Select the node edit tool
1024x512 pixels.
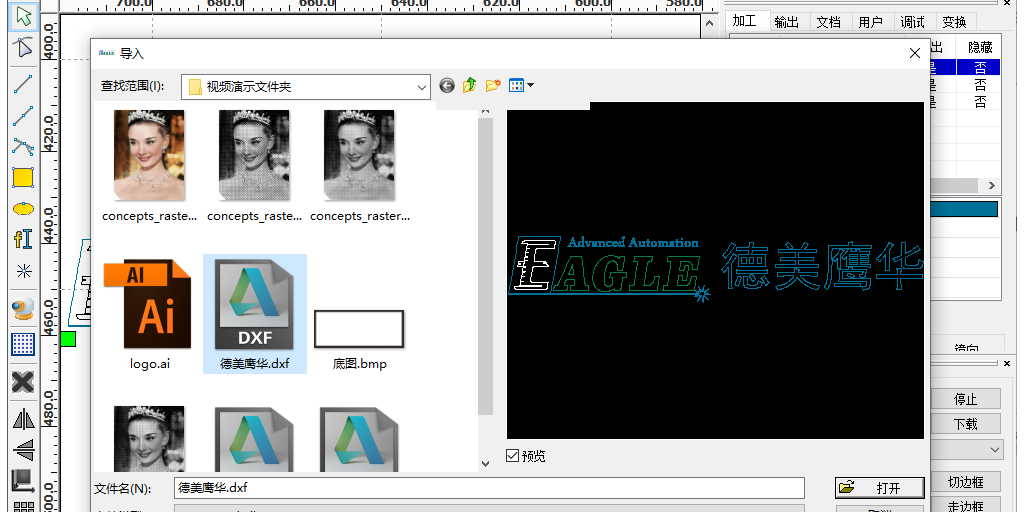[x=24, y=49]
